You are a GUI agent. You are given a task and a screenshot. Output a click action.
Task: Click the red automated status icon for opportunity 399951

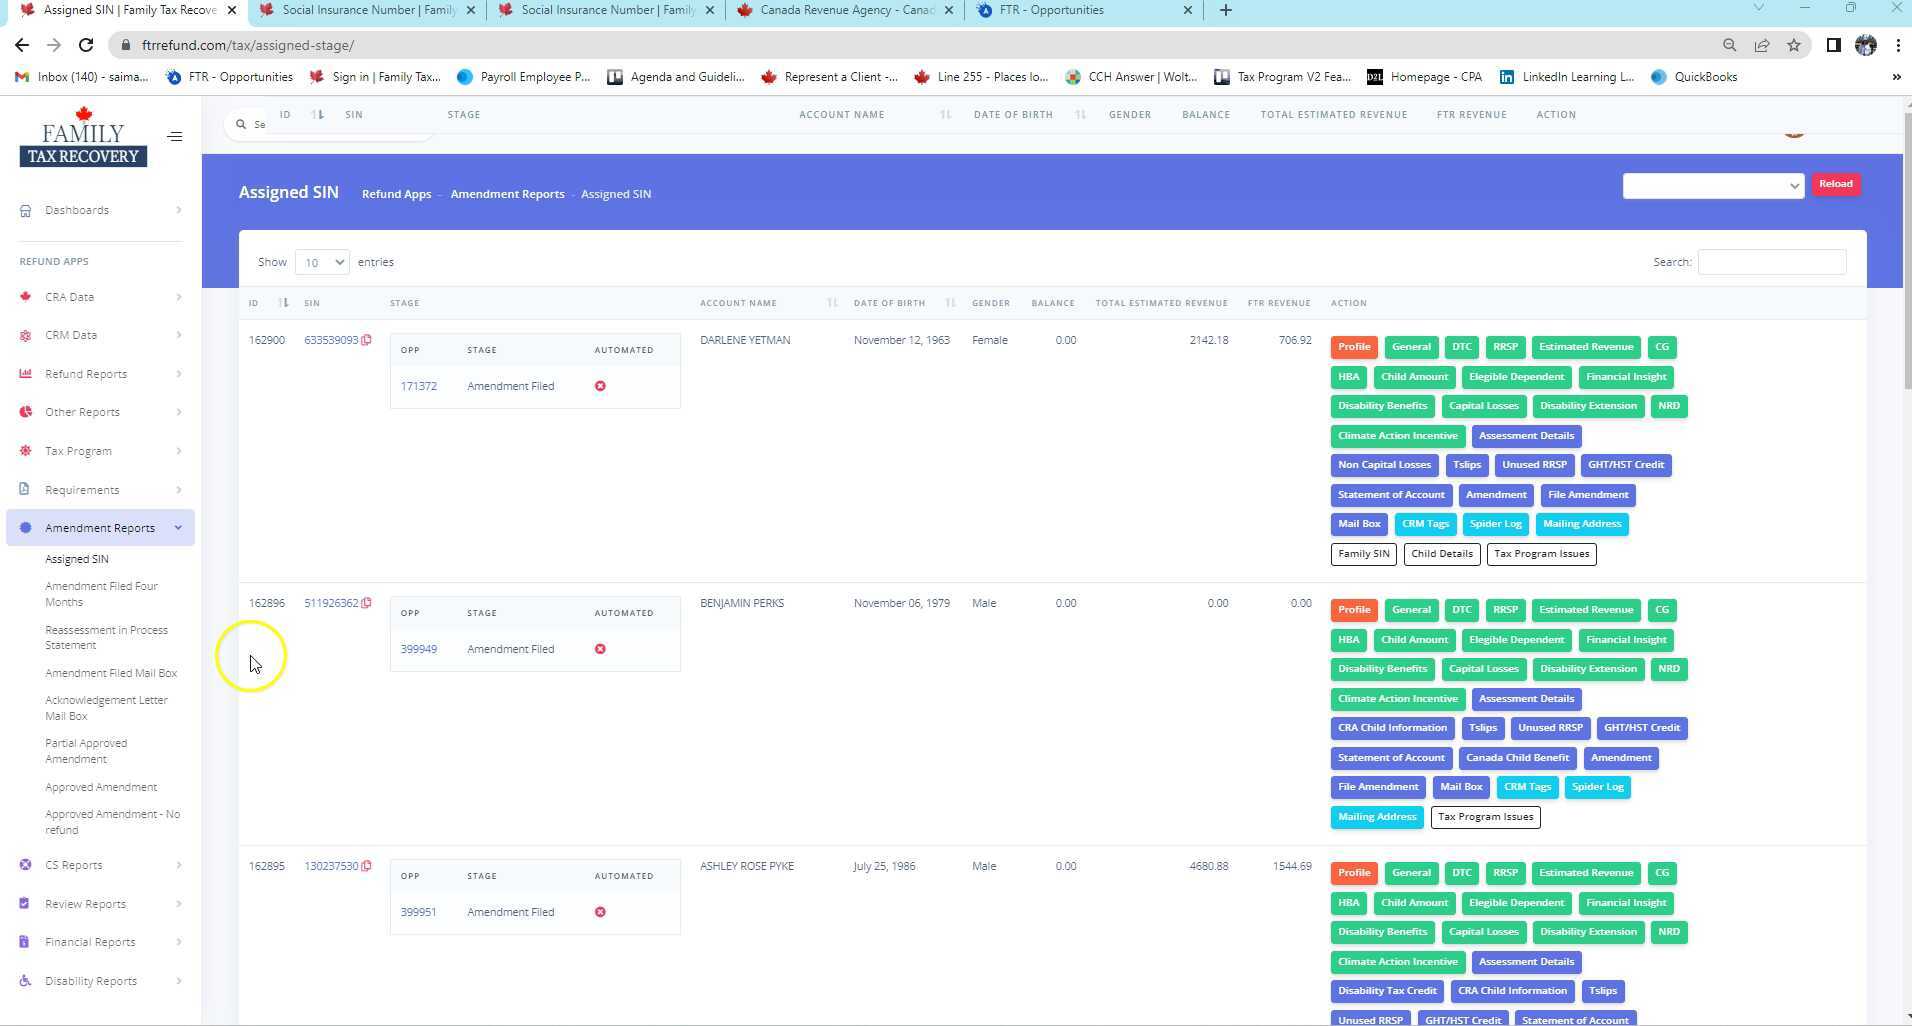coord(600,912)
